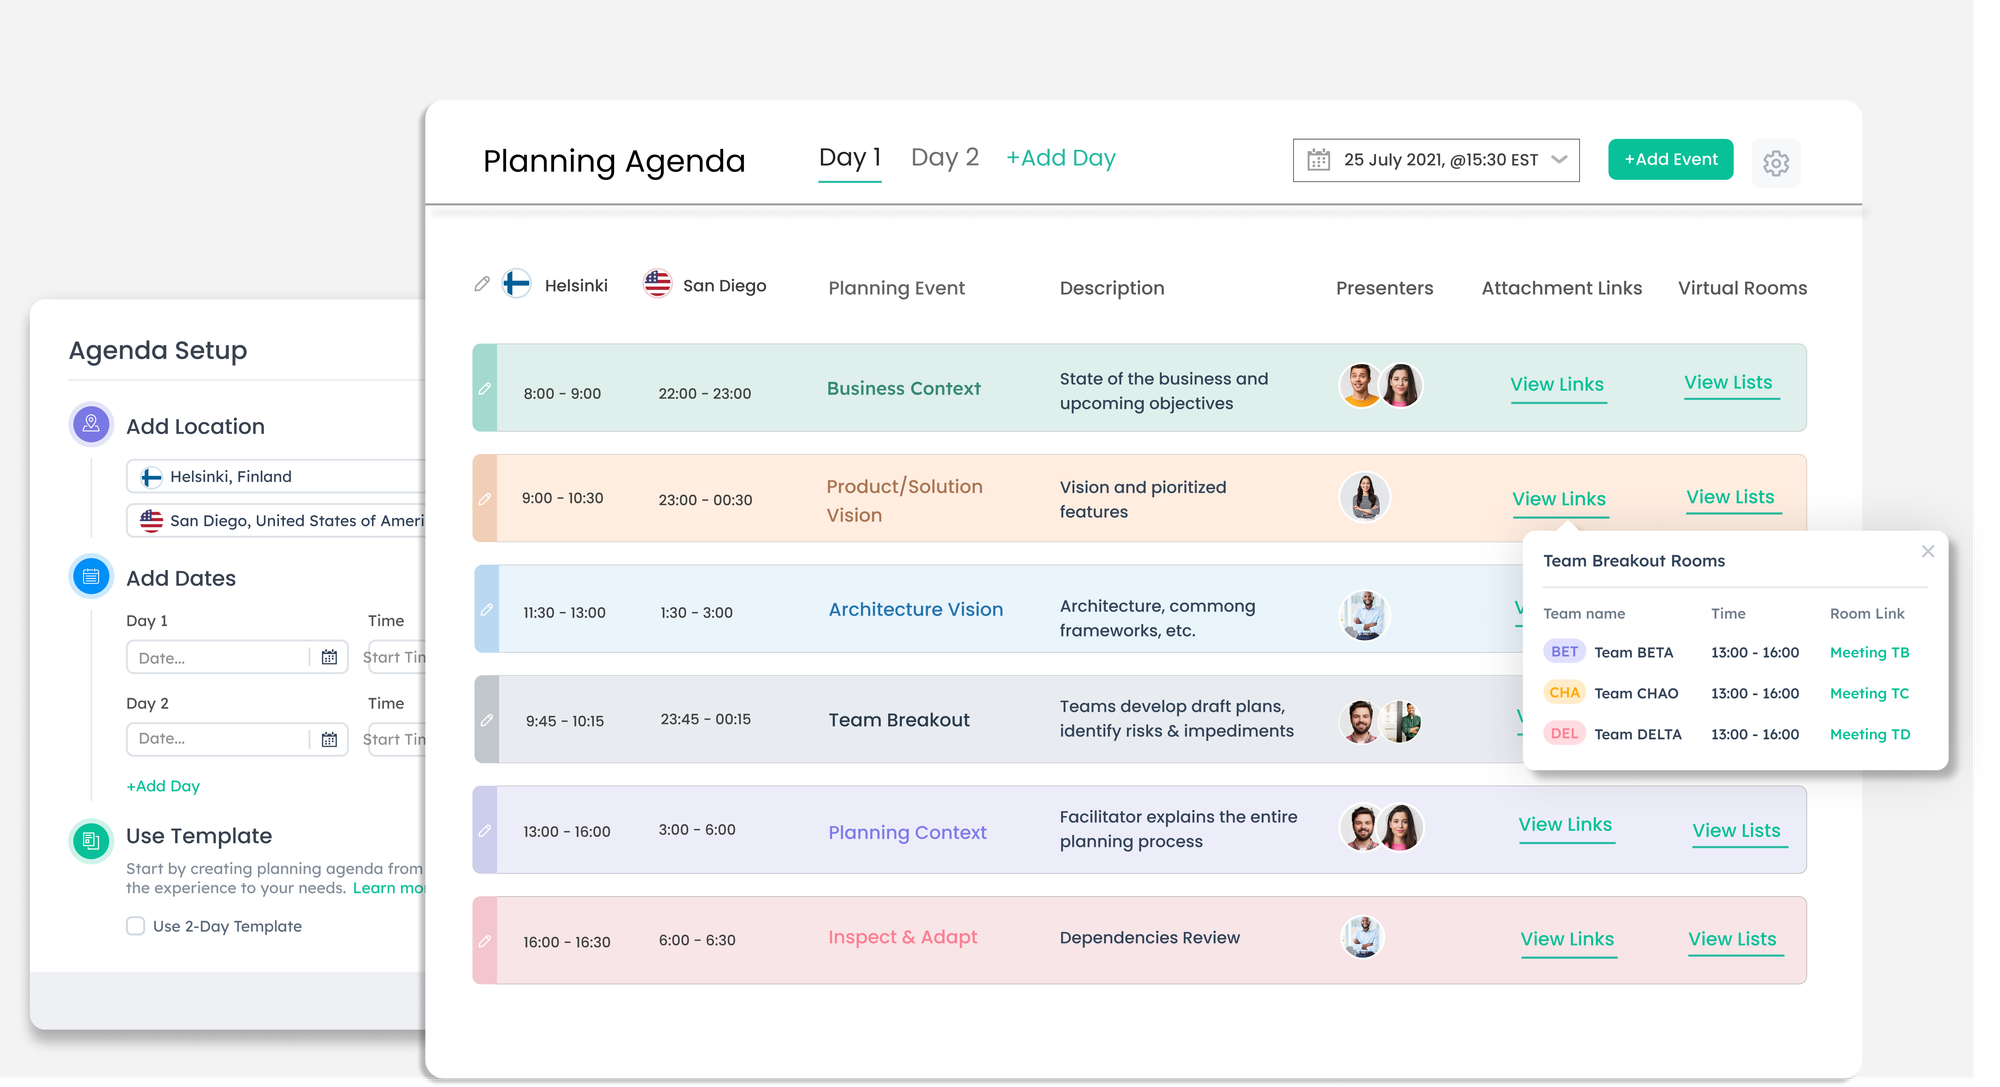
Task: Select the Day 1 tab
Action: [x=849, y=158]
